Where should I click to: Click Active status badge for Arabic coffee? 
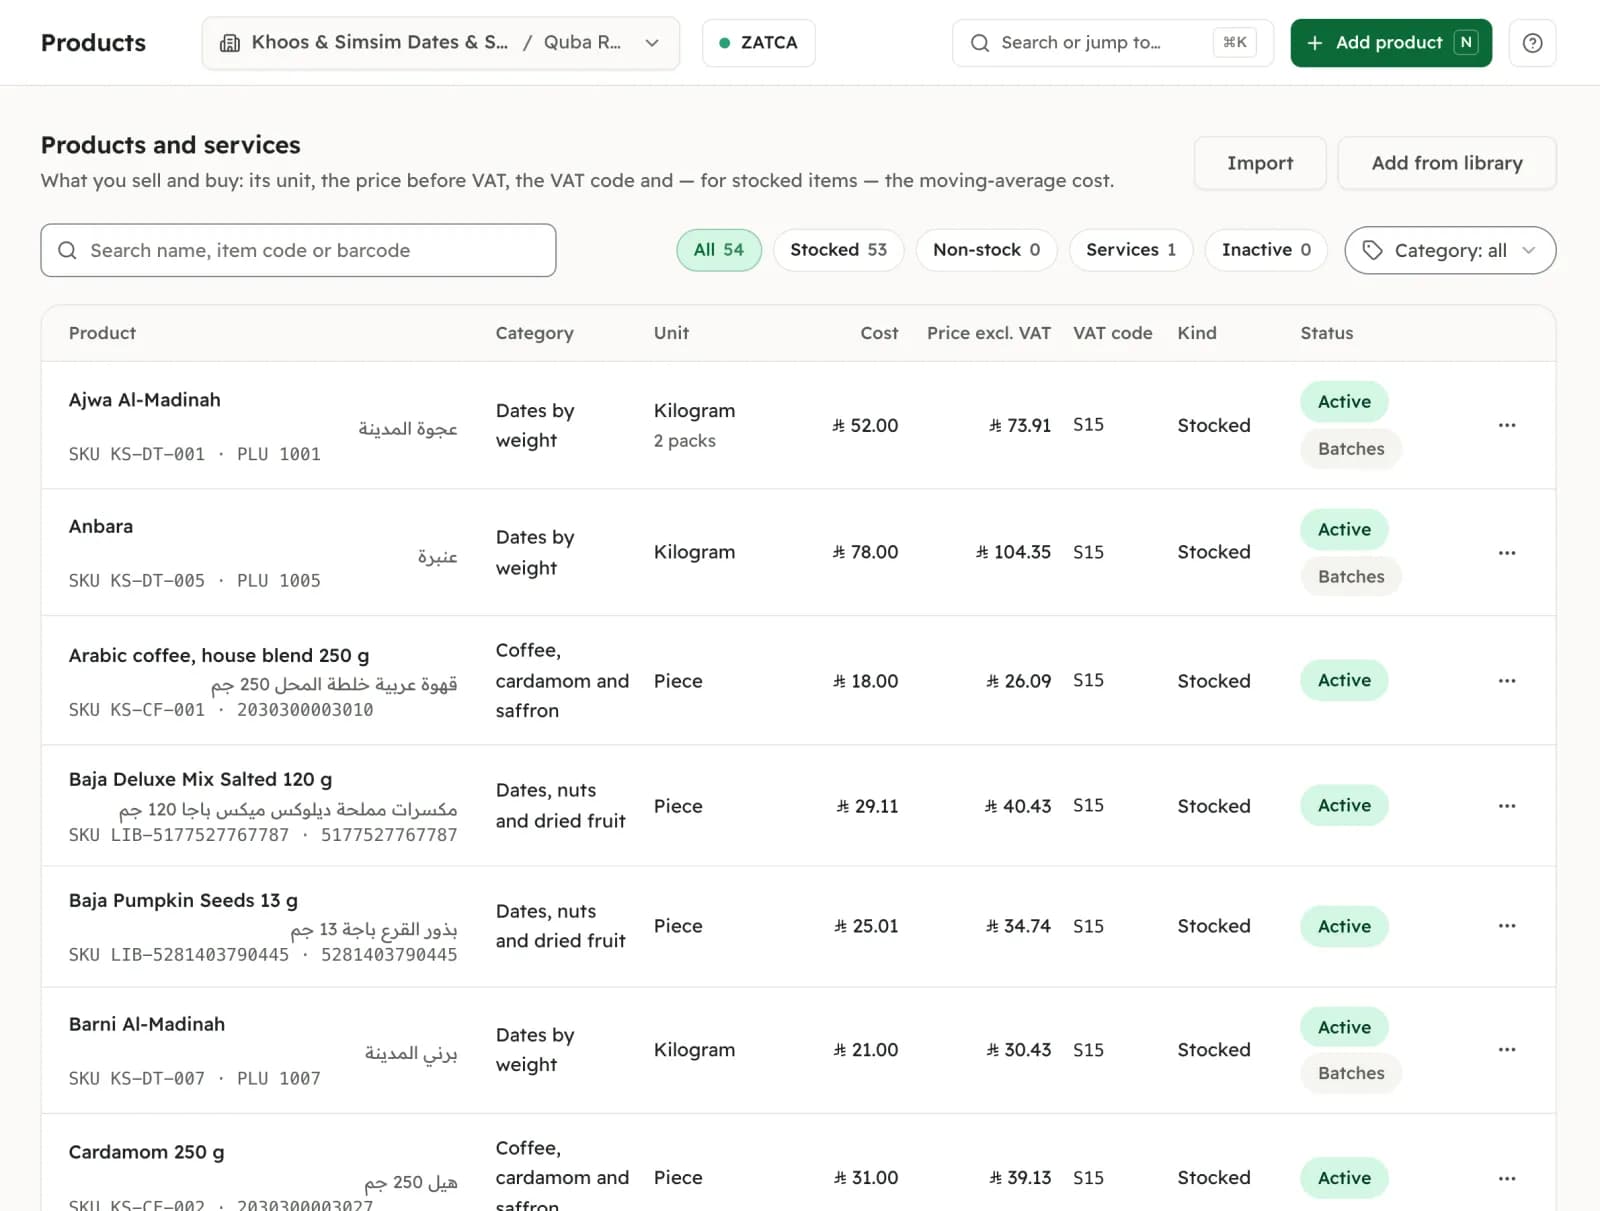(1344, 680)
